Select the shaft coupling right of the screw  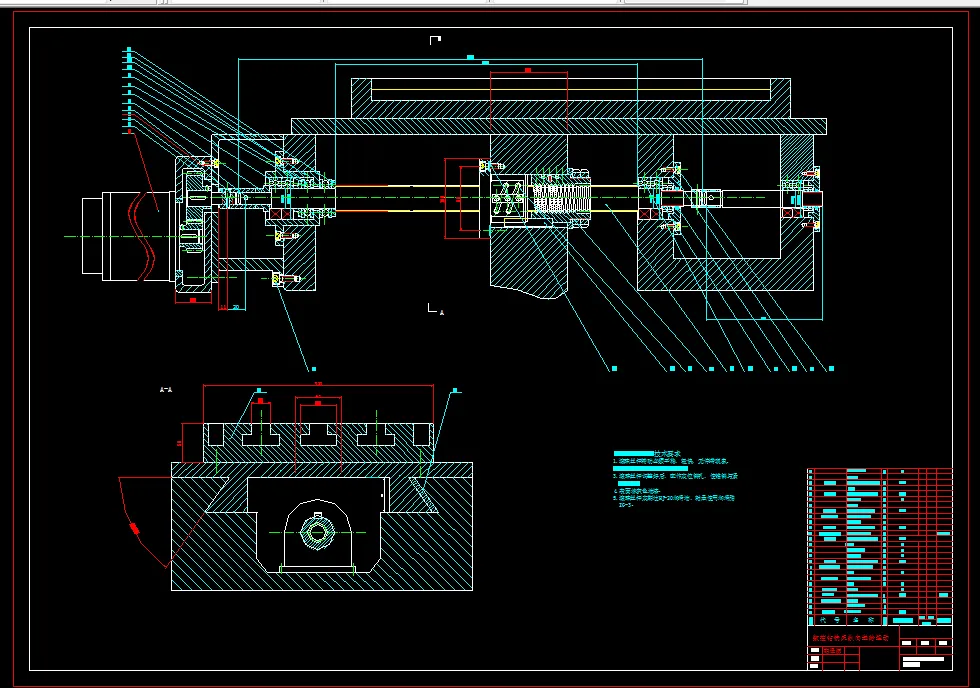point(705,198)
